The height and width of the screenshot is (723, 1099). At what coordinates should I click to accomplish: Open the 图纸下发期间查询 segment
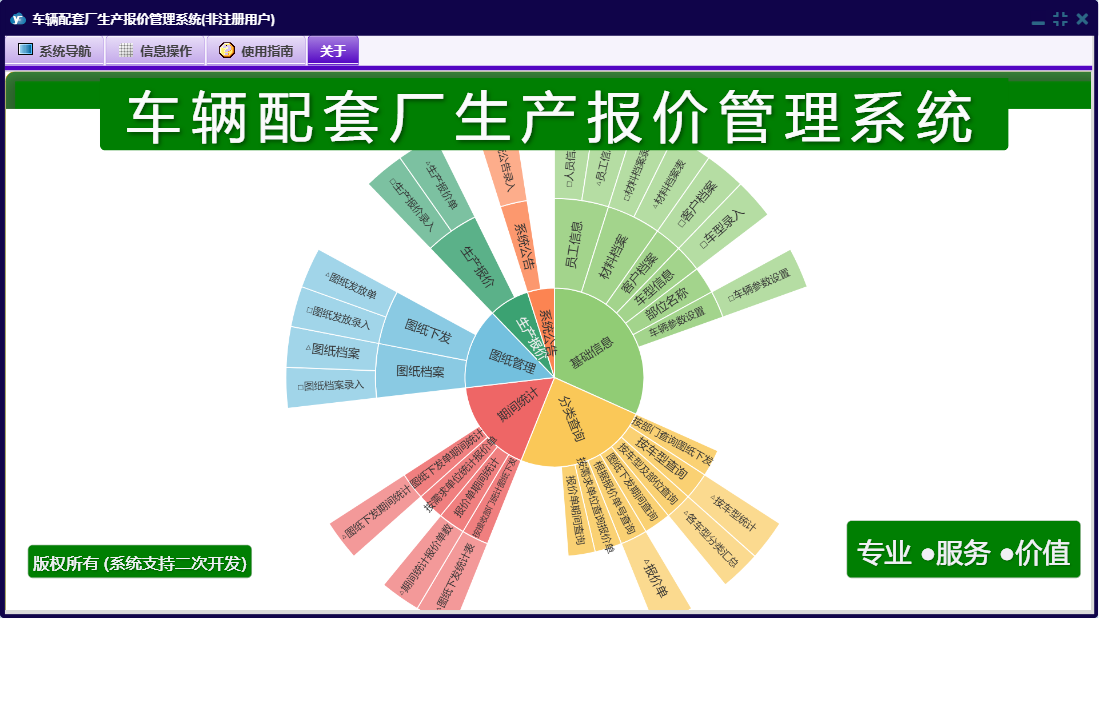click(634, 487)
